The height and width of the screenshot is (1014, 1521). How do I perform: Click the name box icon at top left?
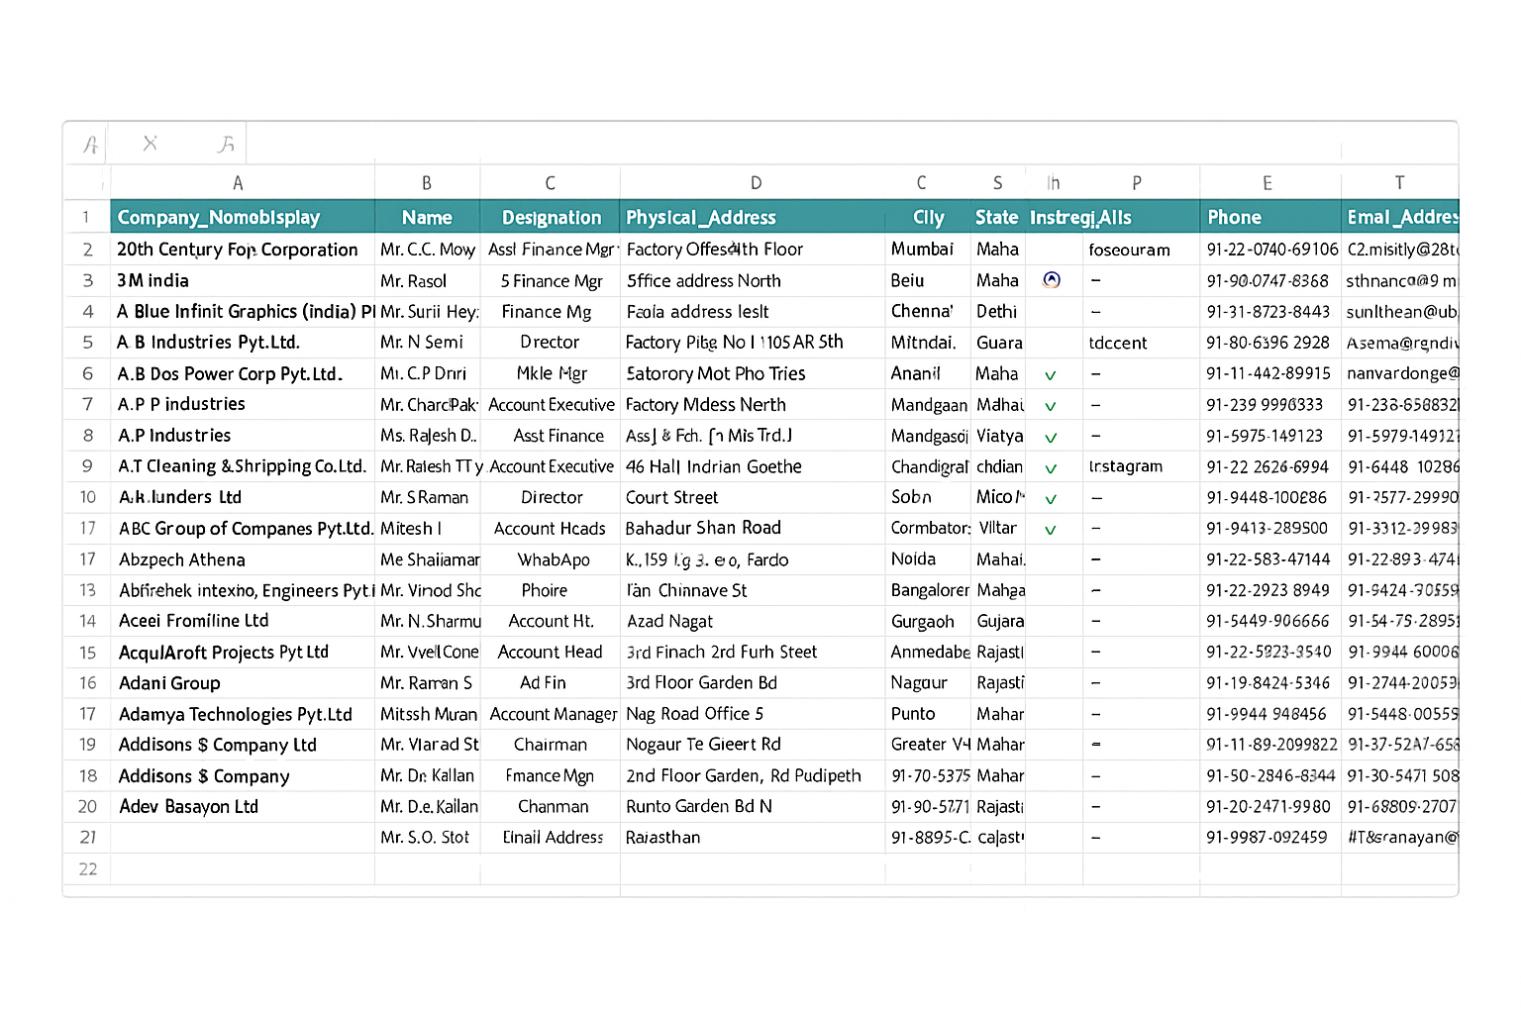pyautogui.click(x=90, y=145)
